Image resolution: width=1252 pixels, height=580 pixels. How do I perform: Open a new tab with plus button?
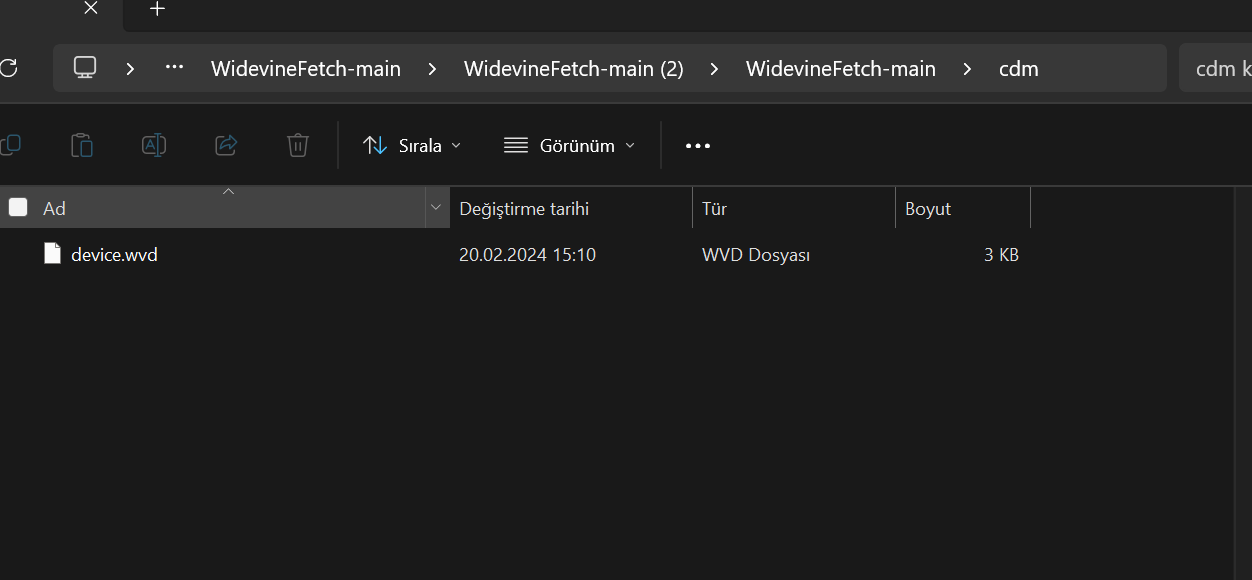(x=157, y=9)
